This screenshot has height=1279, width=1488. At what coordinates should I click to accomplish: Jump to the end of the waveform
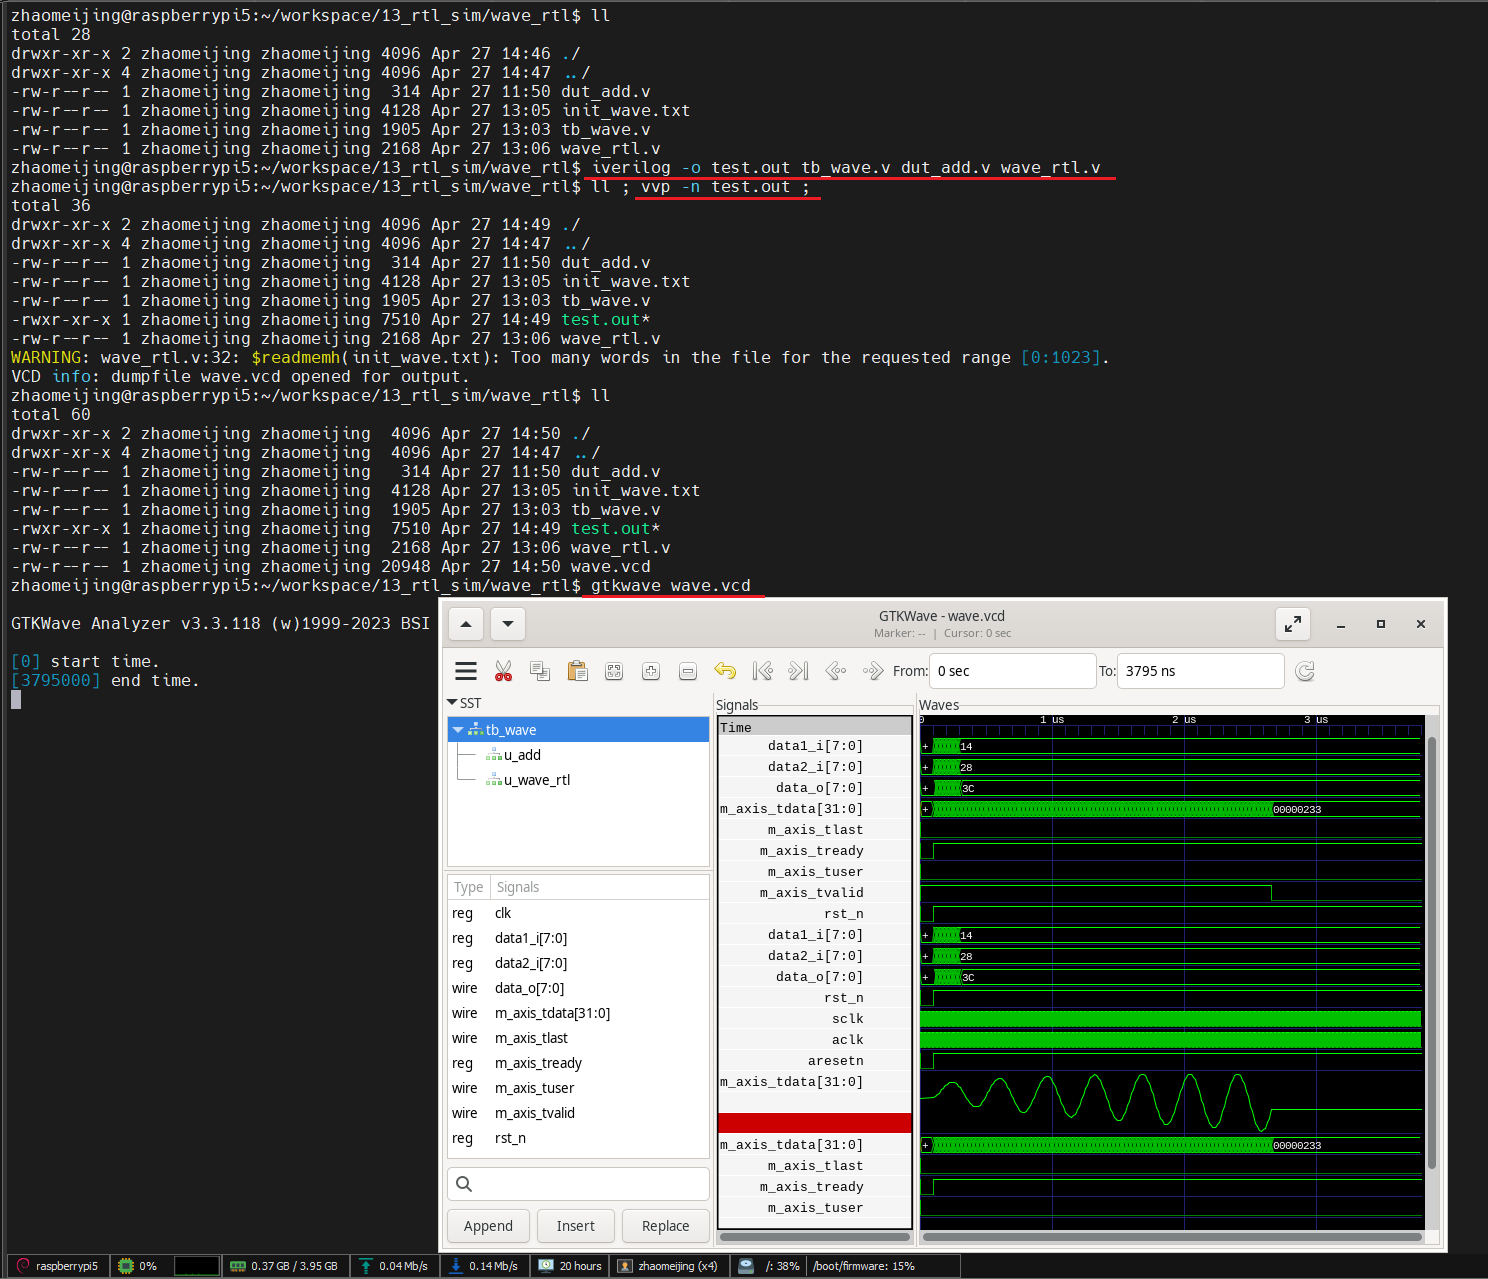[798, 671]
